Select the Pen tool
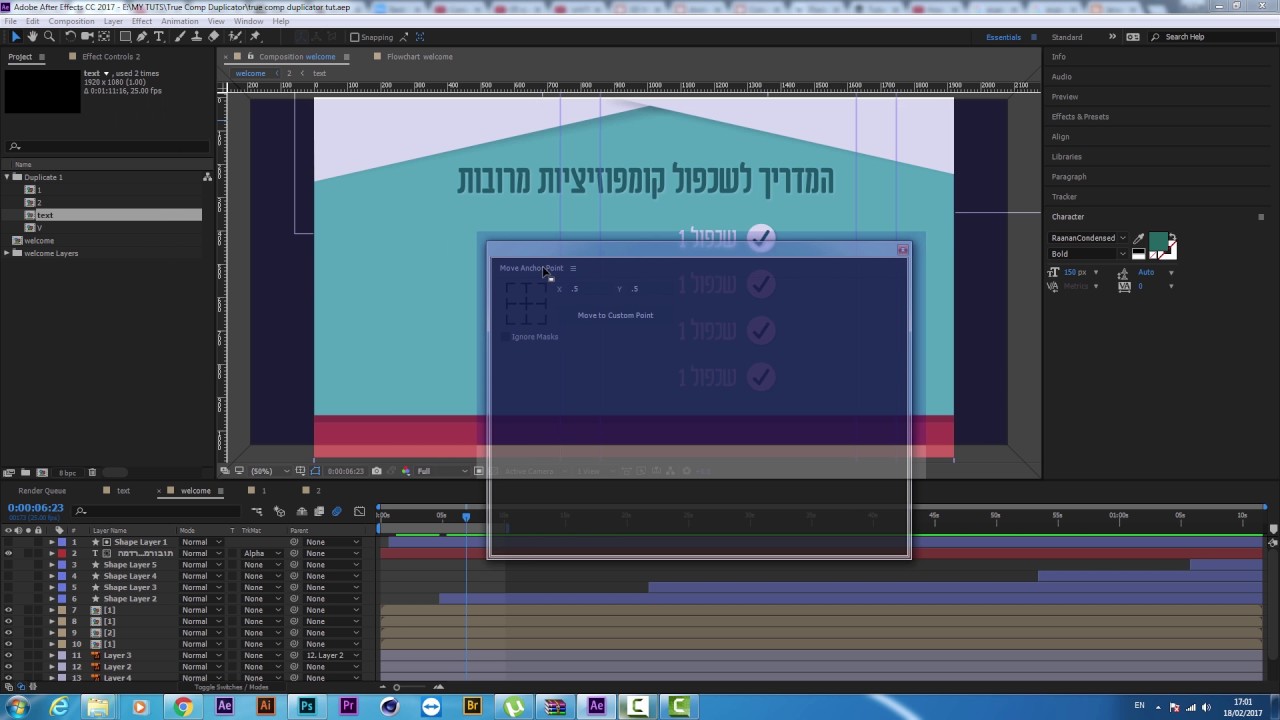The width and height of the screenshot is (1280, 720). 142,36
